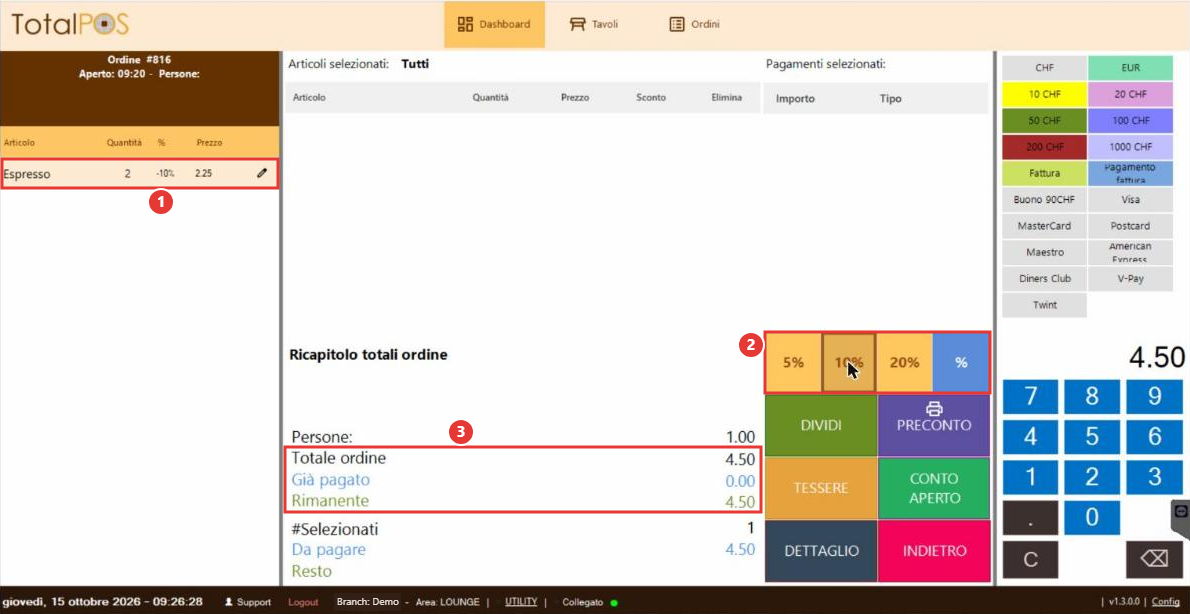Edit the Espresso item with pencil icon

[262, 173]
